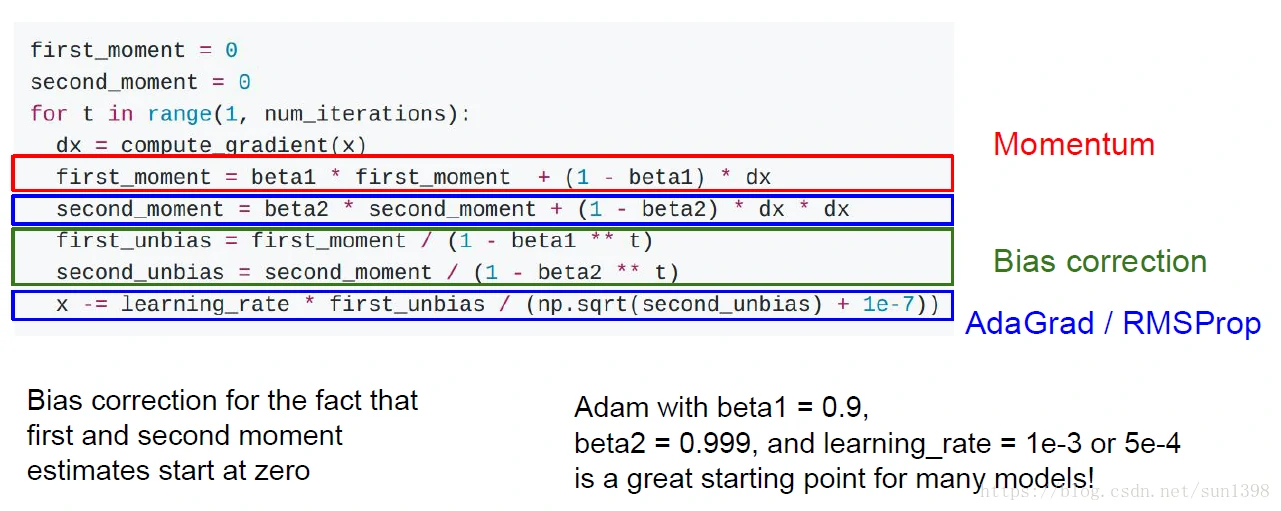The height and width of the screenshot is (511, 1281).
Task: Click the "x -= learning_rate" update line
Action: 497,304
